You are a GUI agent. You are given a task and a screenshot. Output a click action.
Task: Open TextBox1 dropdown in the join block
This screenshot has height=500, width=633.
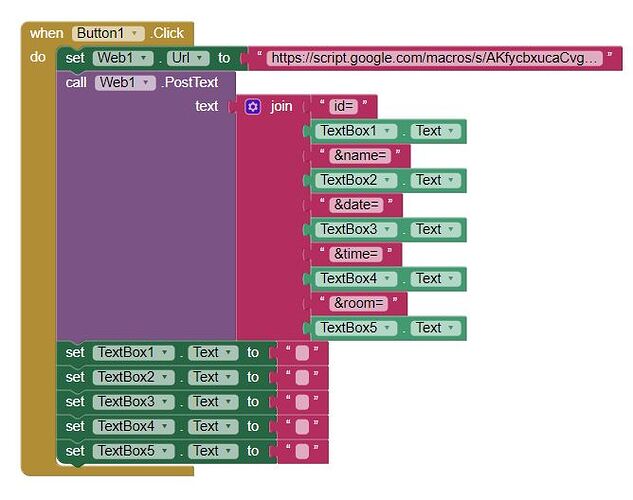[x=356, y=131]
